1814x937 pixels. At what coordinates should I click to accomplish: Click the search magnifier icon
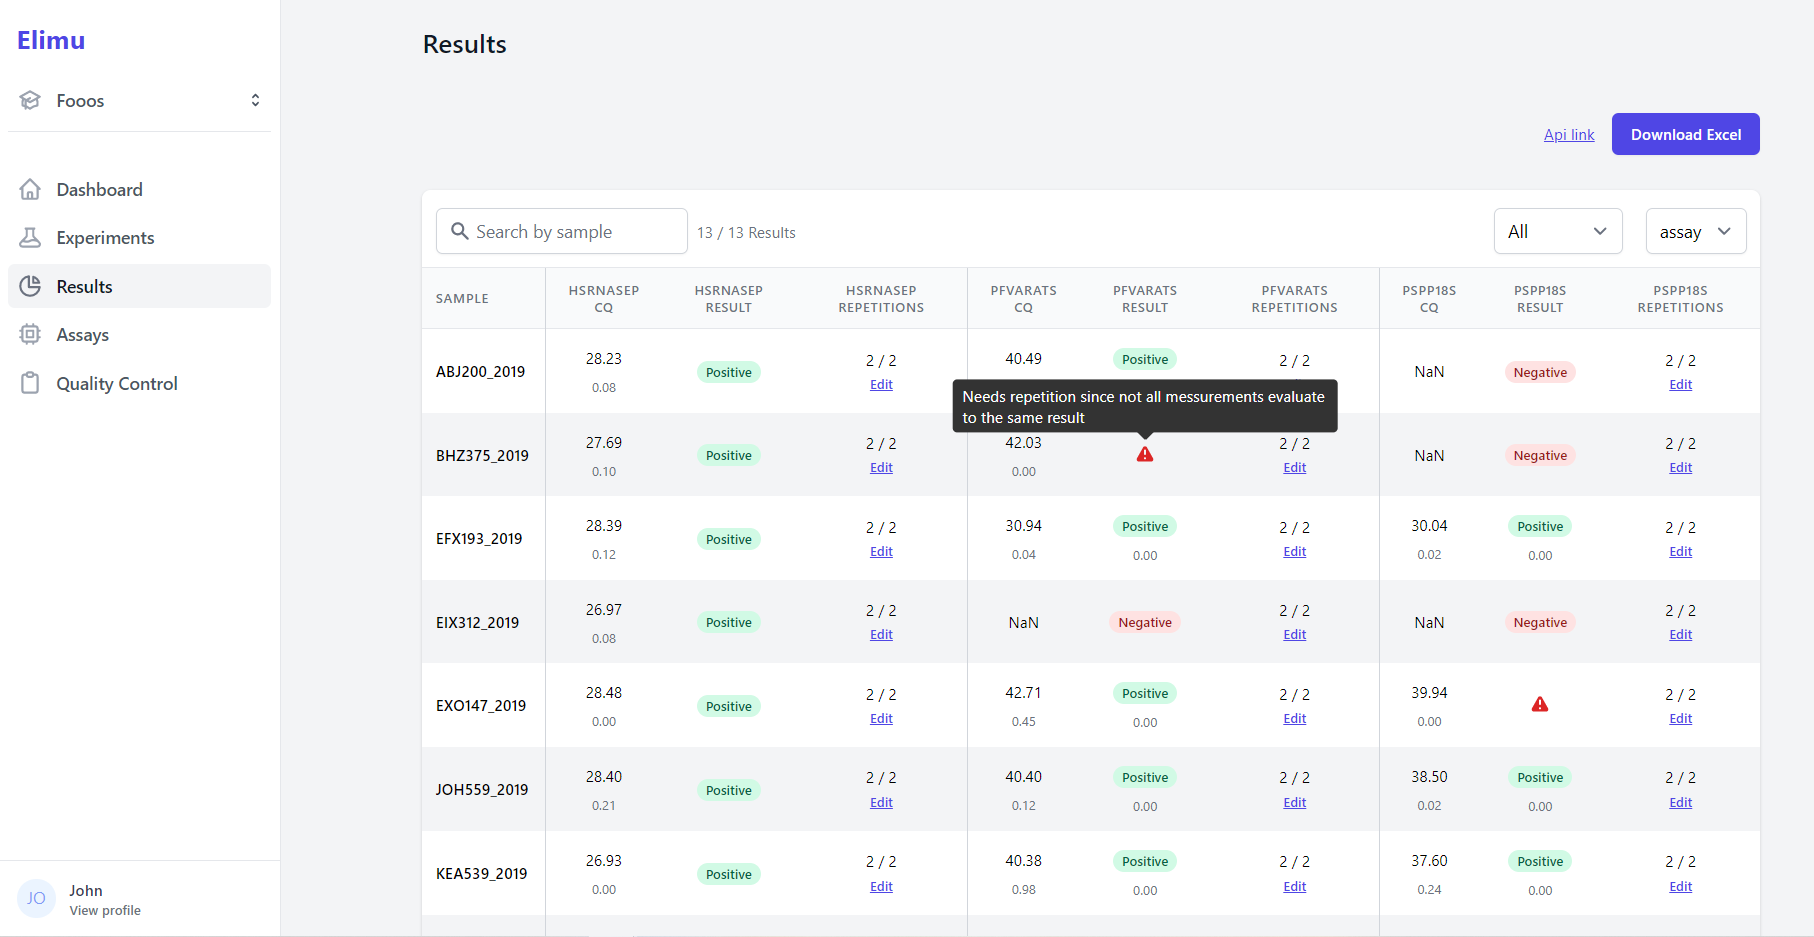pos(460,231)
